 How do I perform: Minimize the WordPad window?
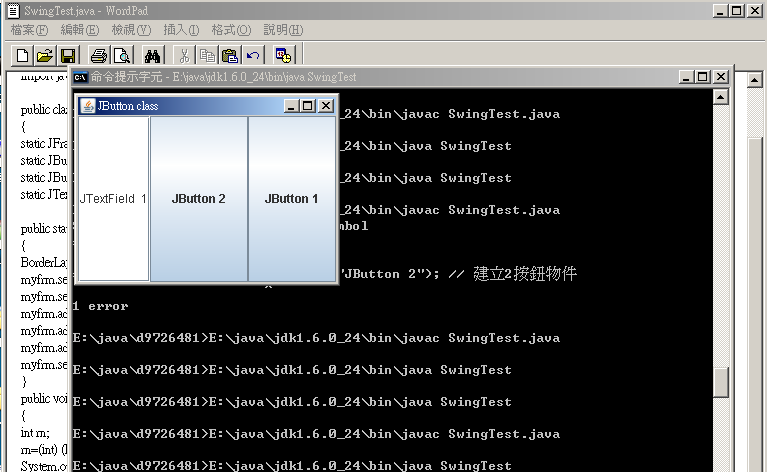click(x=719, y=10)
